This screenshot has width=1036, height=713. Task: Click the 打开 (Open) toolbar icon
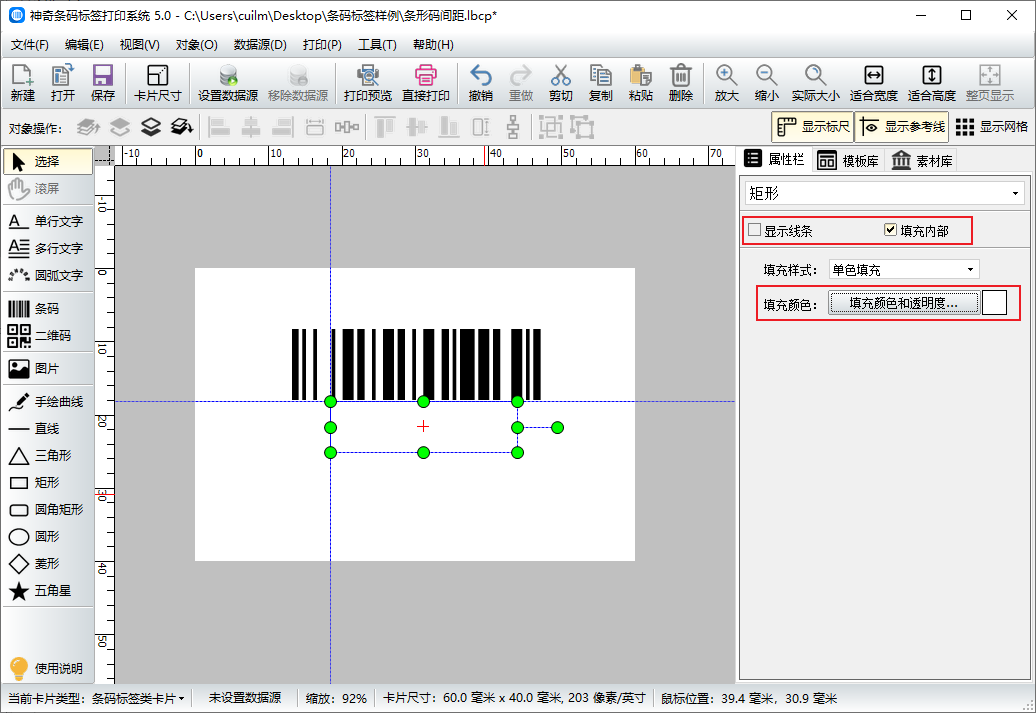[63, 83]
